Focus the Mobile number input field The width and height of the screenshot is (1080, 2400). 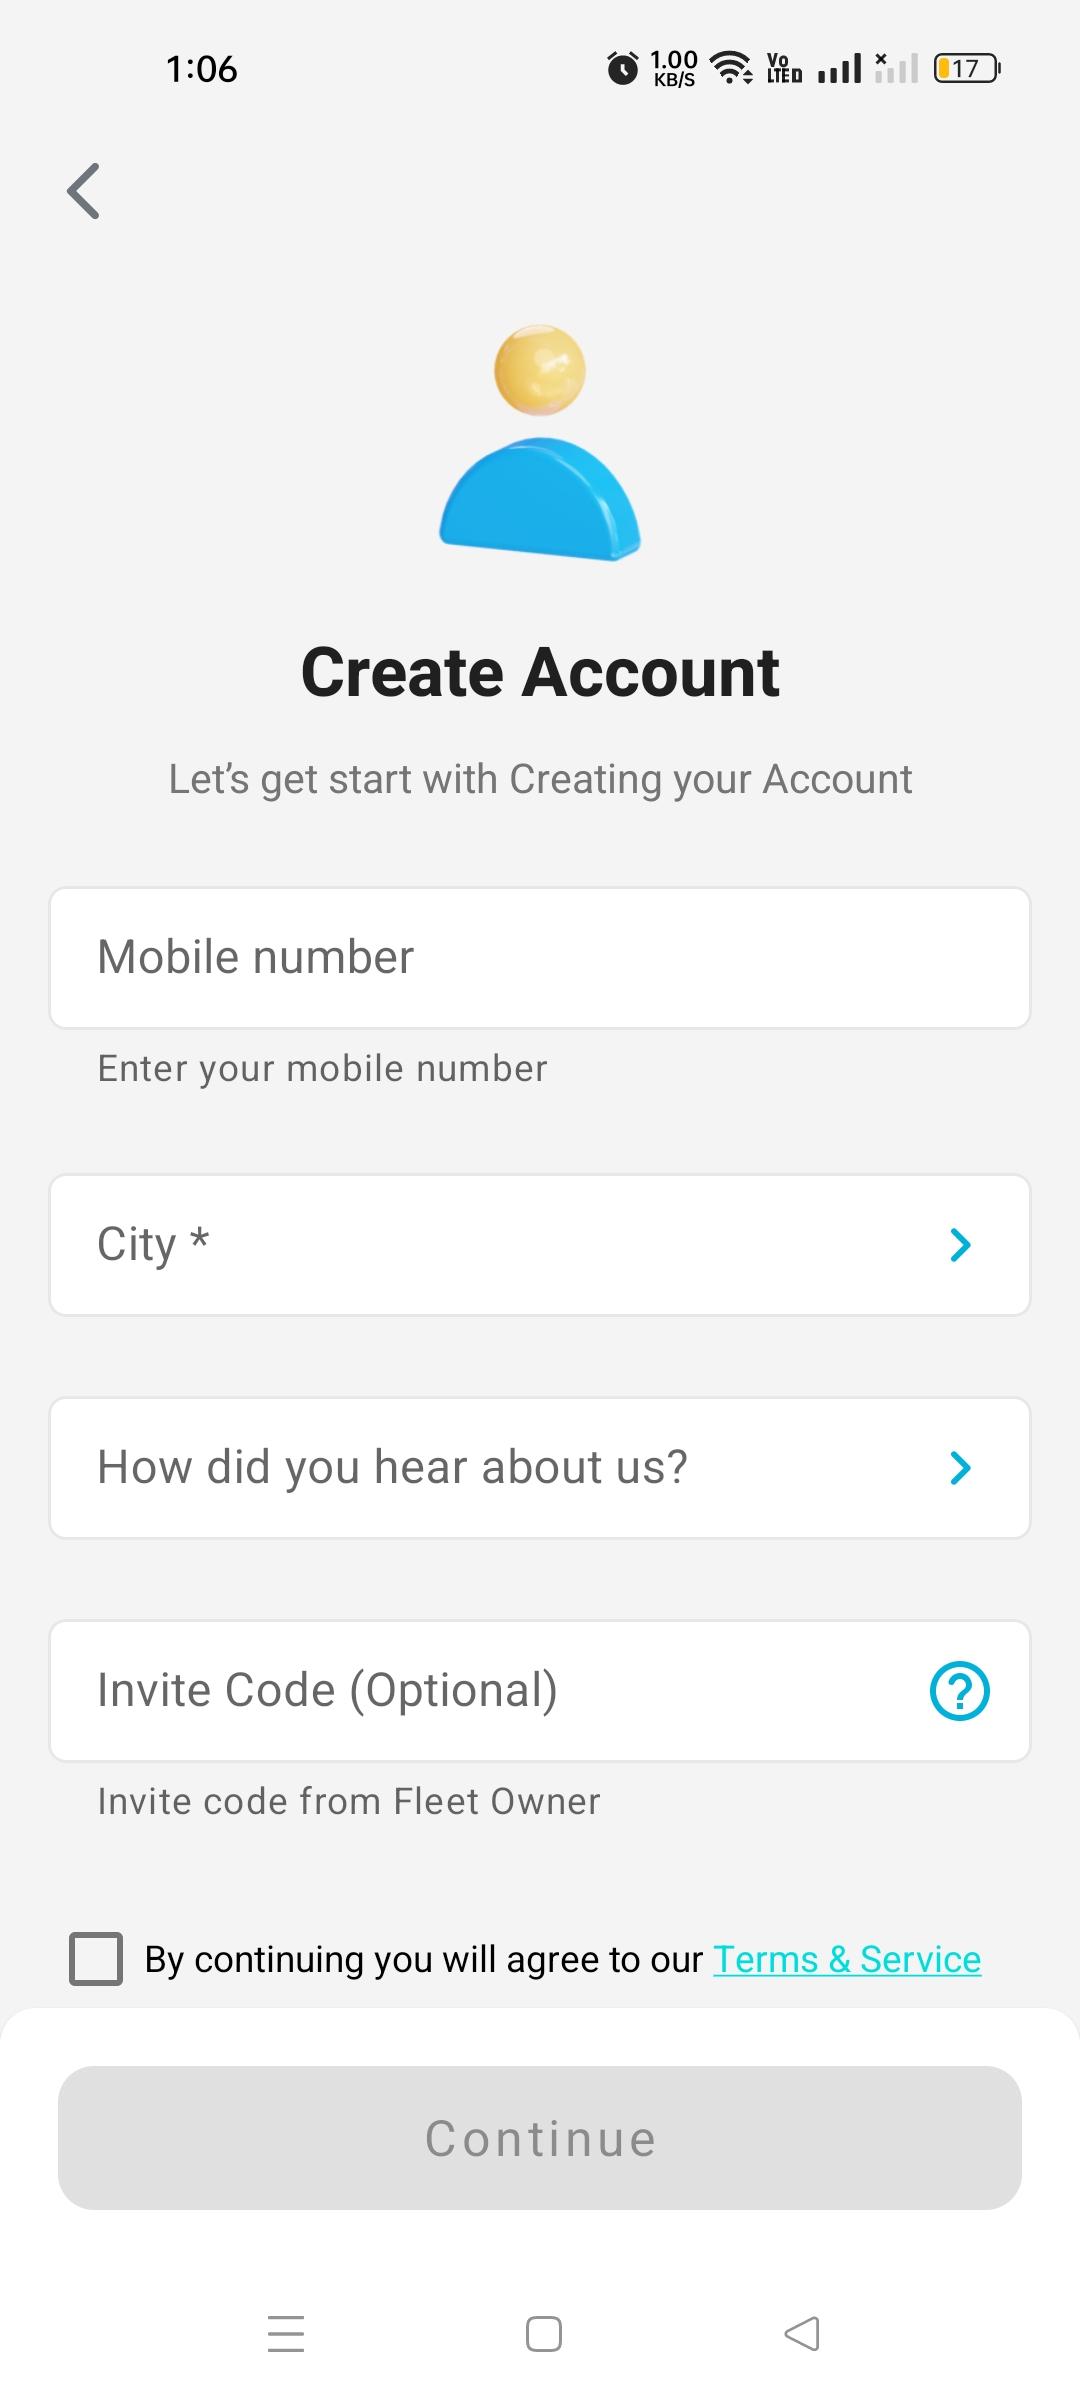[540, 958]
